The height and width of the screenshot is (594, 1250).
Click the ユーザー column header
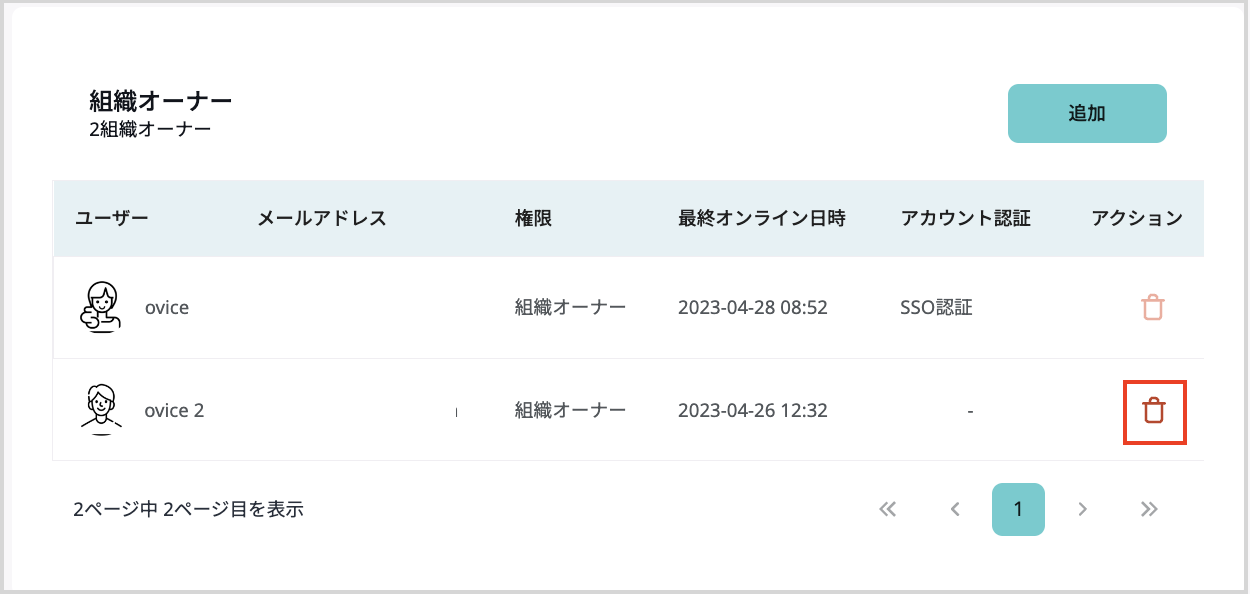(x=112, y=218)
